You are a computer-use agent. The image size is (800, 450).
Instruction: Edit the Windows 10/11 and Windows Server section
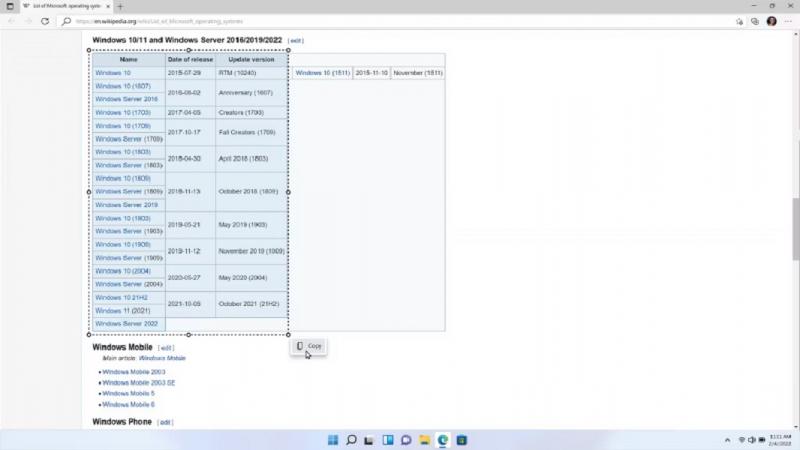pyautogui.click(x=296, y=40)
